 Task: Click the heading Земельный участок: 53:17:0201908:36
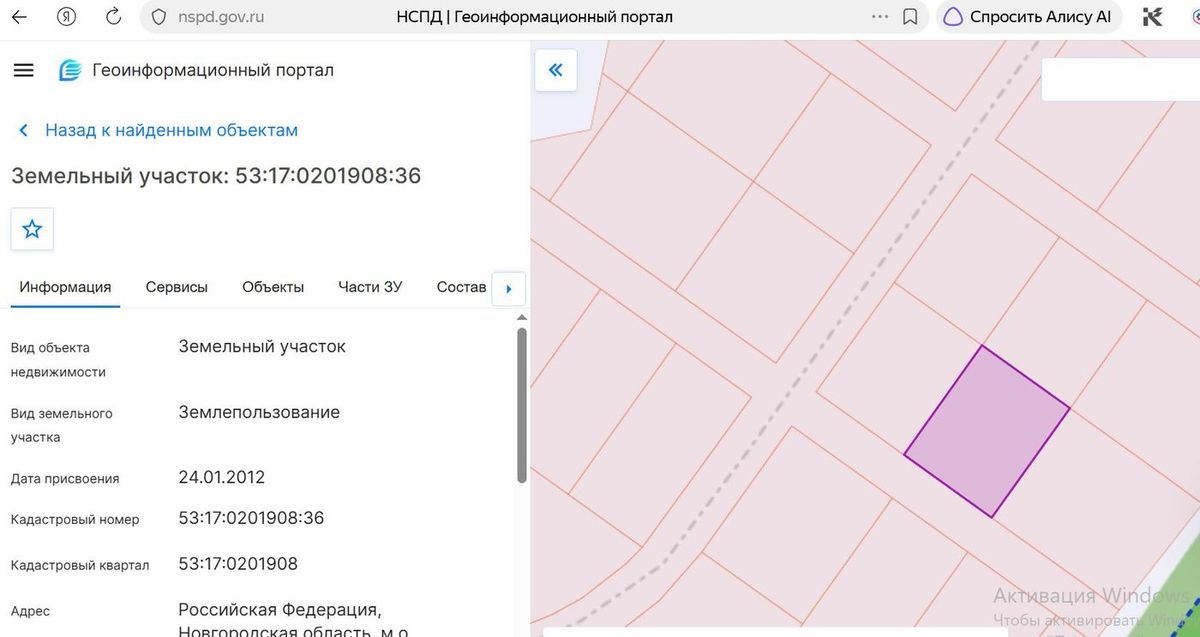[x=216, y=176]
